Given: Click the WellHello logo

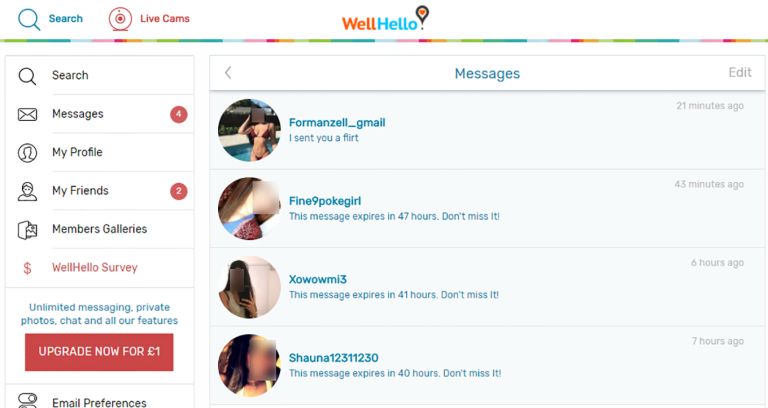Looking at the screenshot, I should click(385, 19).
